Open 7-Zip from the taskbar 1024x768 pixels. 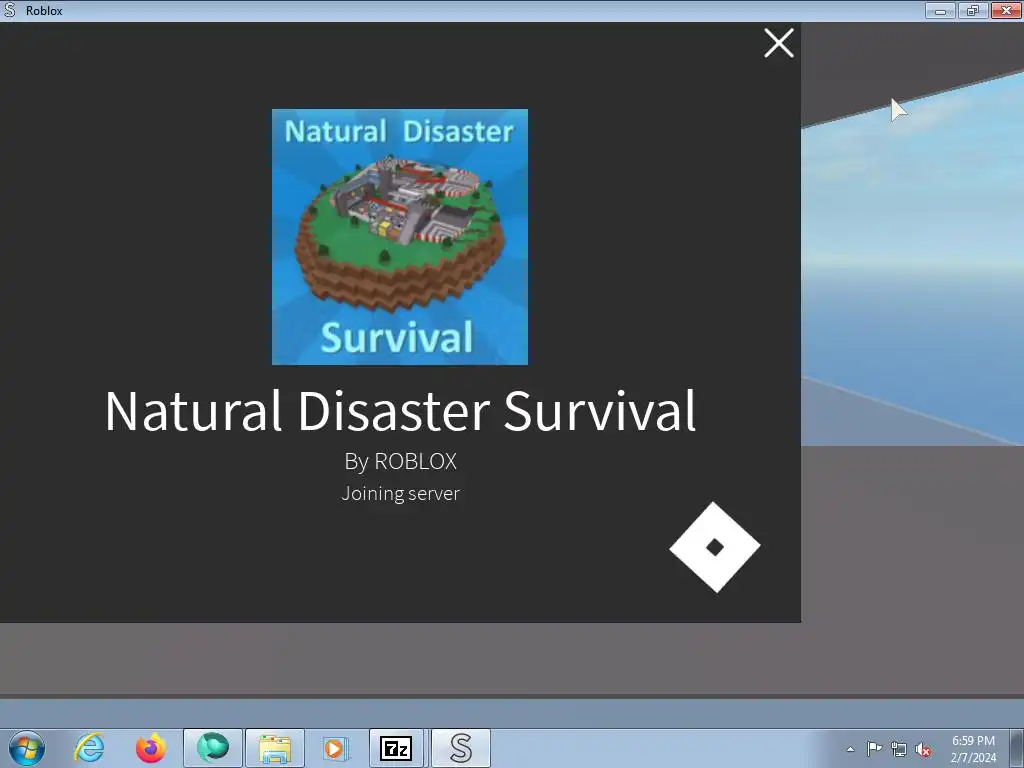click(396, 748)
